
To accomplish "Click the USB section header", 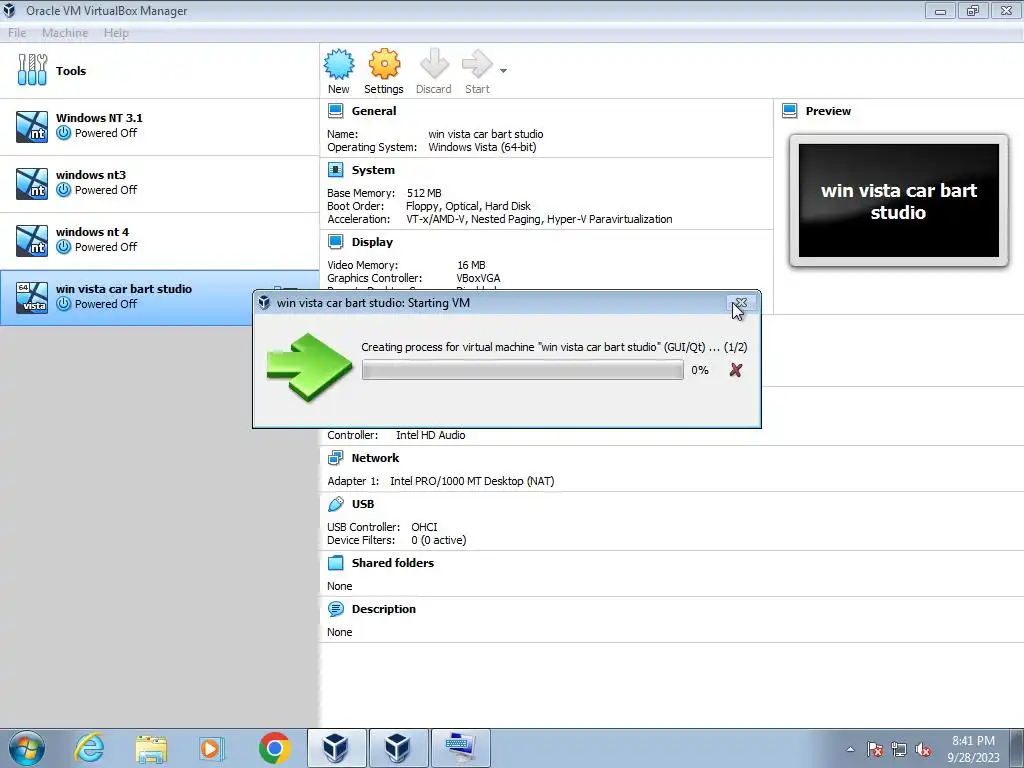I will click(x=362, y=504).
